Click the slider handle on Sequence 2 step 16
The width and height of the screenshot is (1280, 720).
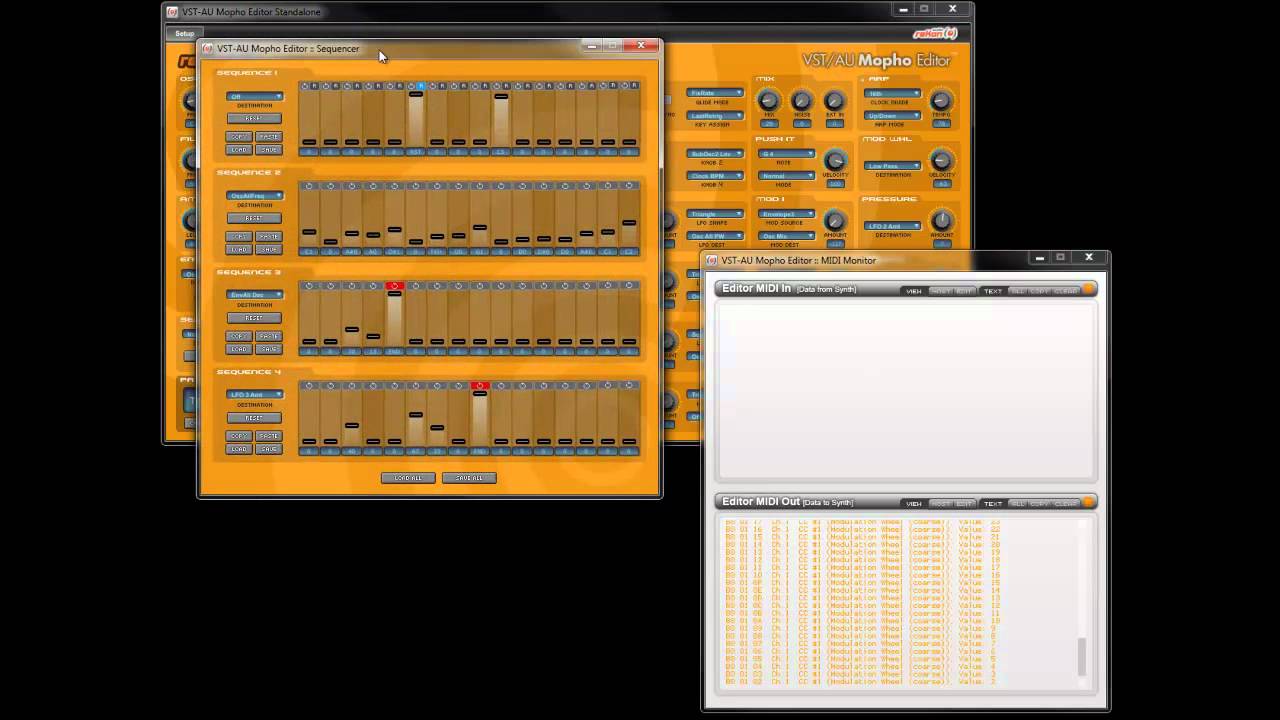pos(629,223)
